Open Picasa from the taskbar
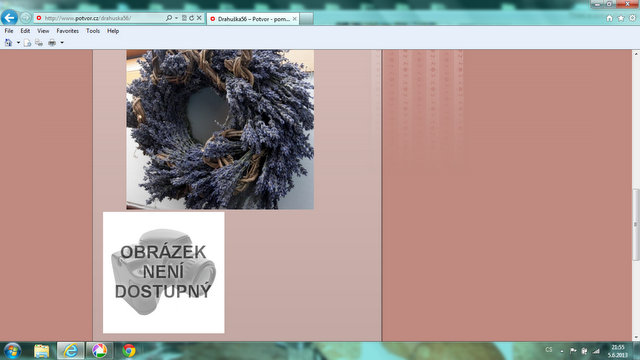 99,351
